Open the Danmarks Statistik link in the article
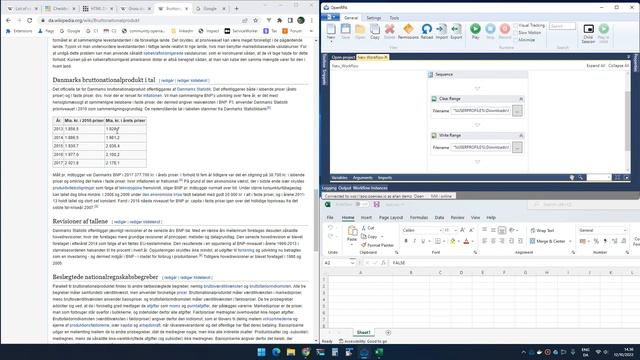The image size is (640, 360). pyautogui.click(x=194, y=89)
